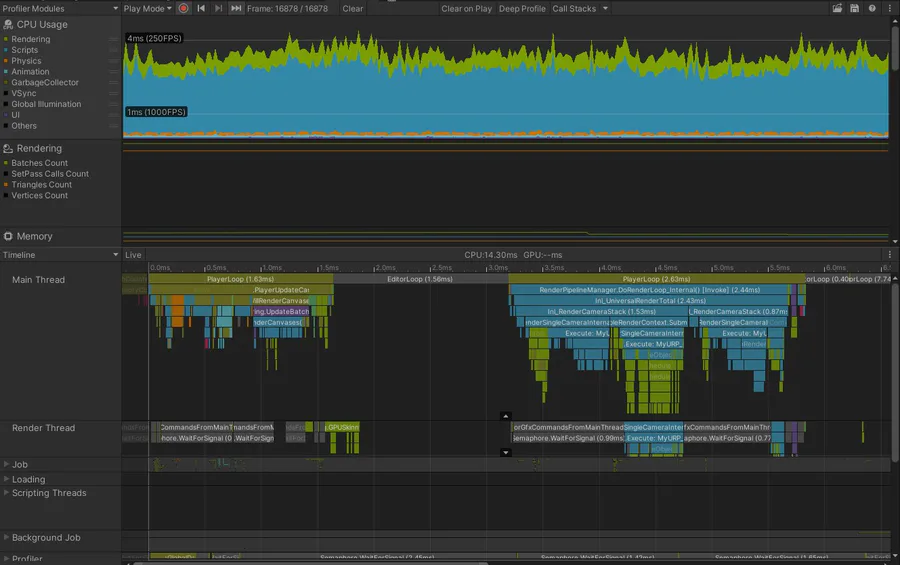This screenshot has width=900, height=565.
Task: Expand the Scripting Threads group
Action: tap(6, 493)
